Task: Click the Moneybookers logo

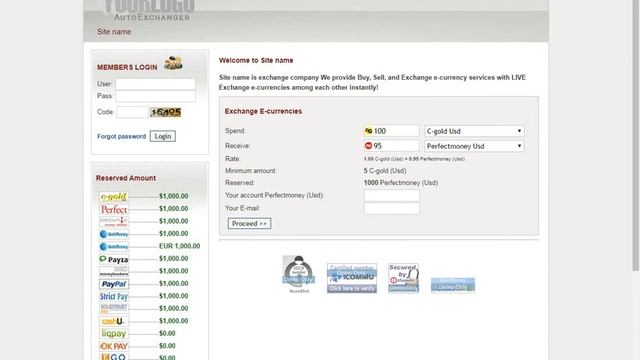Action: coord(113,271)
